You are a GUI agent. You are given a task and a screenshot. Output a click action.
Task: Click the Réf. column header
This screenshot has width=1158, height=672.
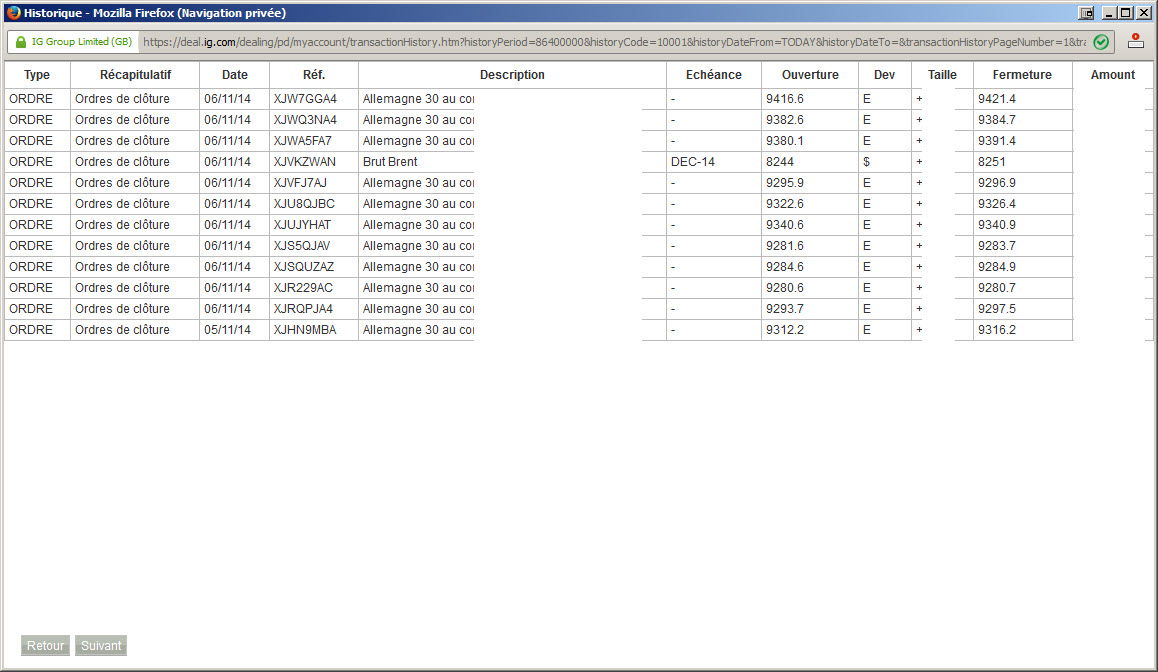coord(314,75)
